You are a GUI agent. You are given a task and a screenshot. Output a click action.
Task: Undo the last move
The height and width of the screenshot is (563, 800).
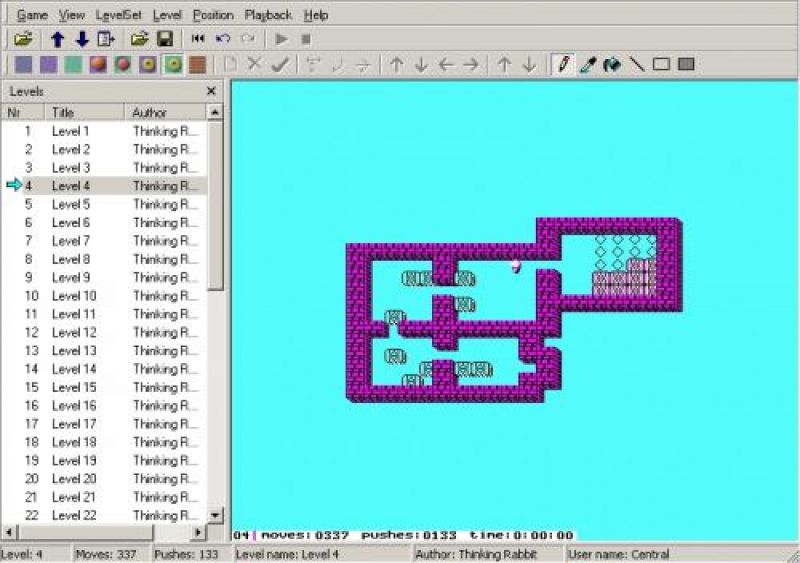pyautogui.click(x=223, y=39)
